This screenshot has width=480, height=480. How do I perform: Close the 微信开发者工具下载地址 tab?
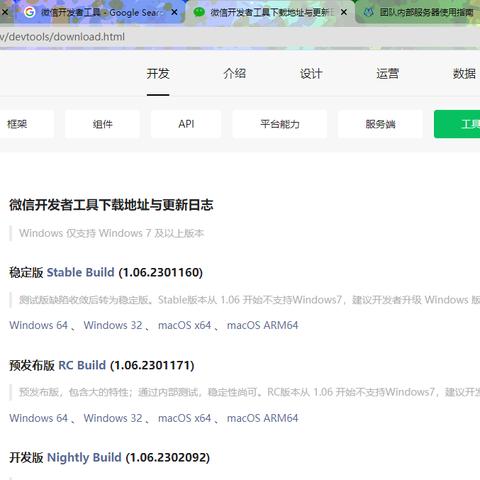(x=344, y=12)
